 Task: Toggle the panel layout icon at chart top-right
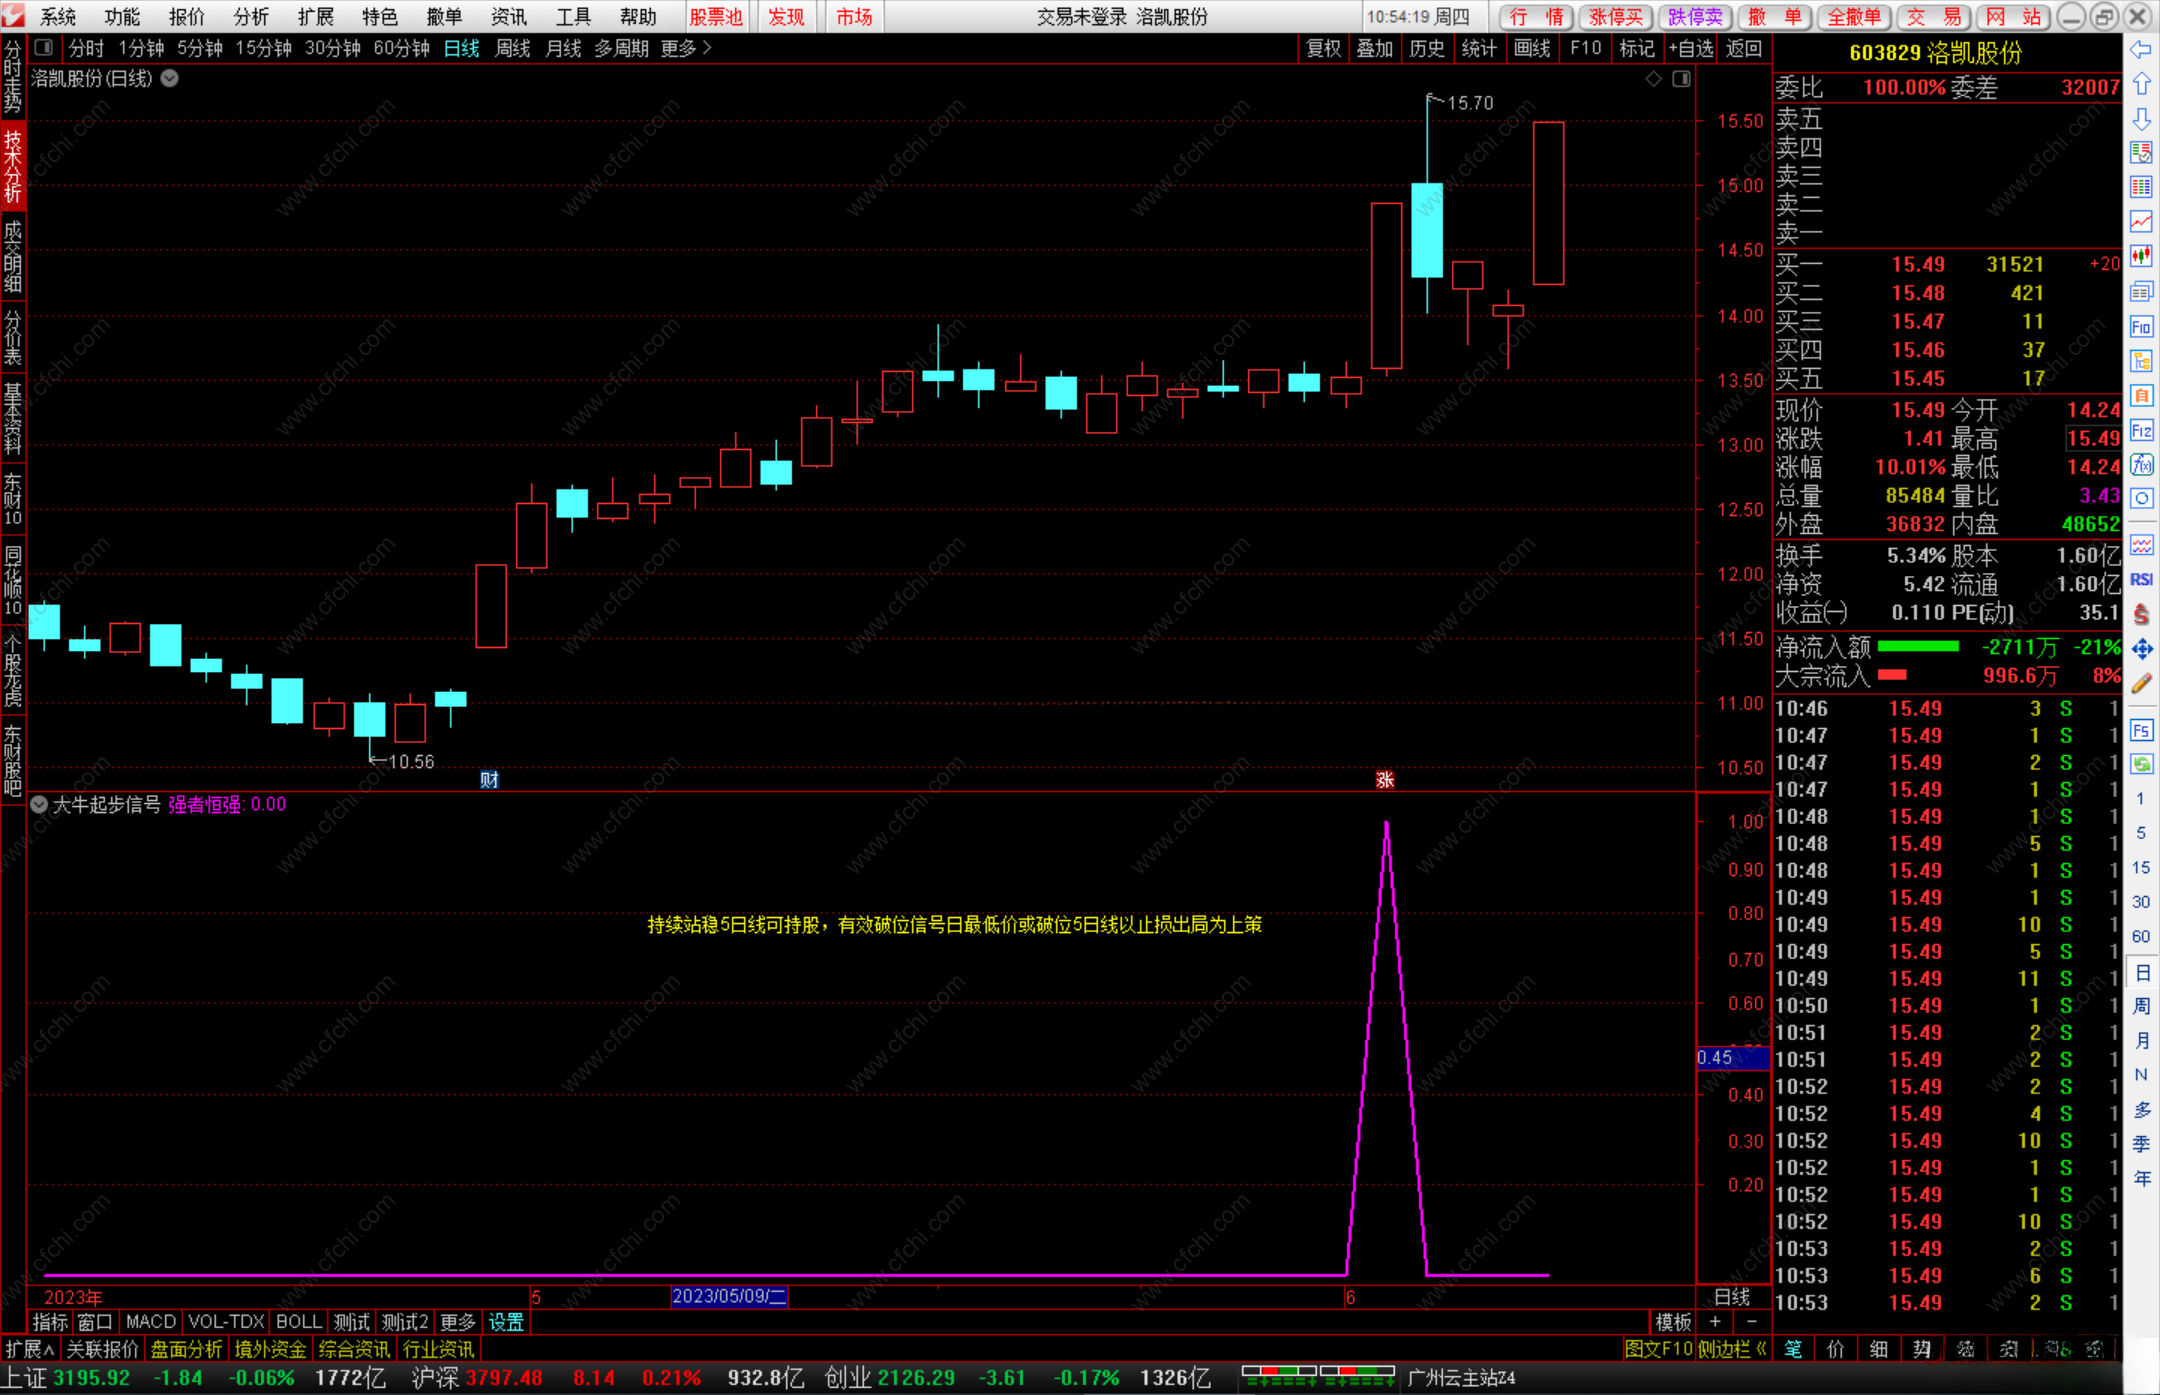[1681, 79]
